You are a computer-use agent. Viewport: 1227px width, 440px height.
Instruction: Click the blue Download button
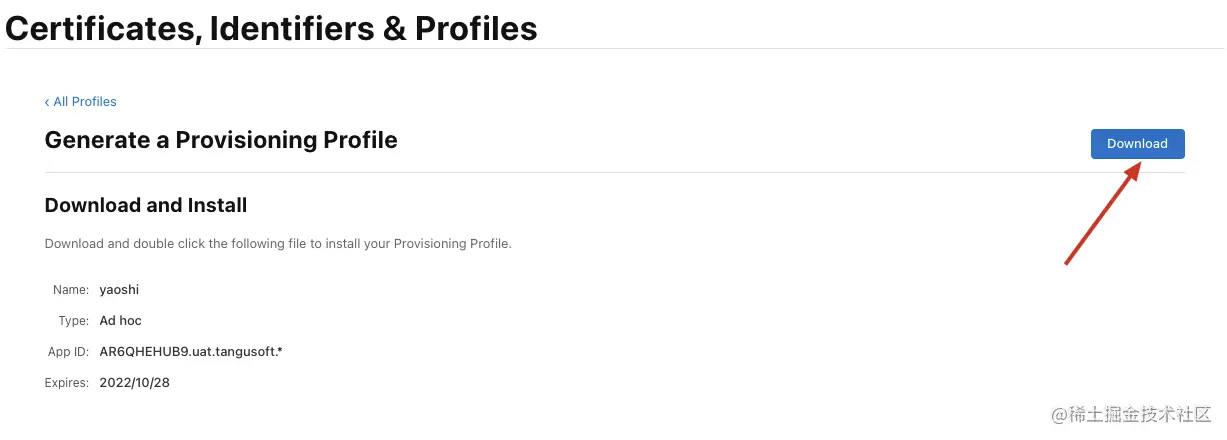click(x=1137, y=144)
